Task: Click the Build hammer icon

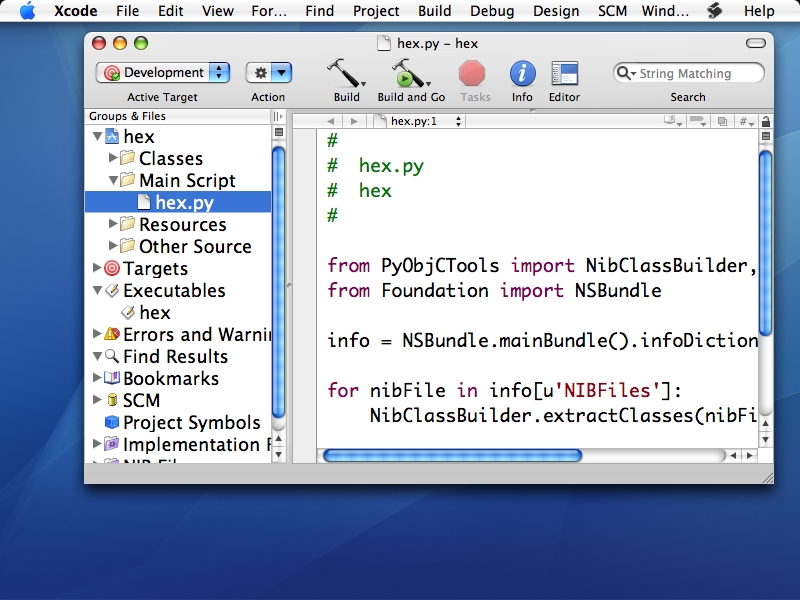Action: 346,73
